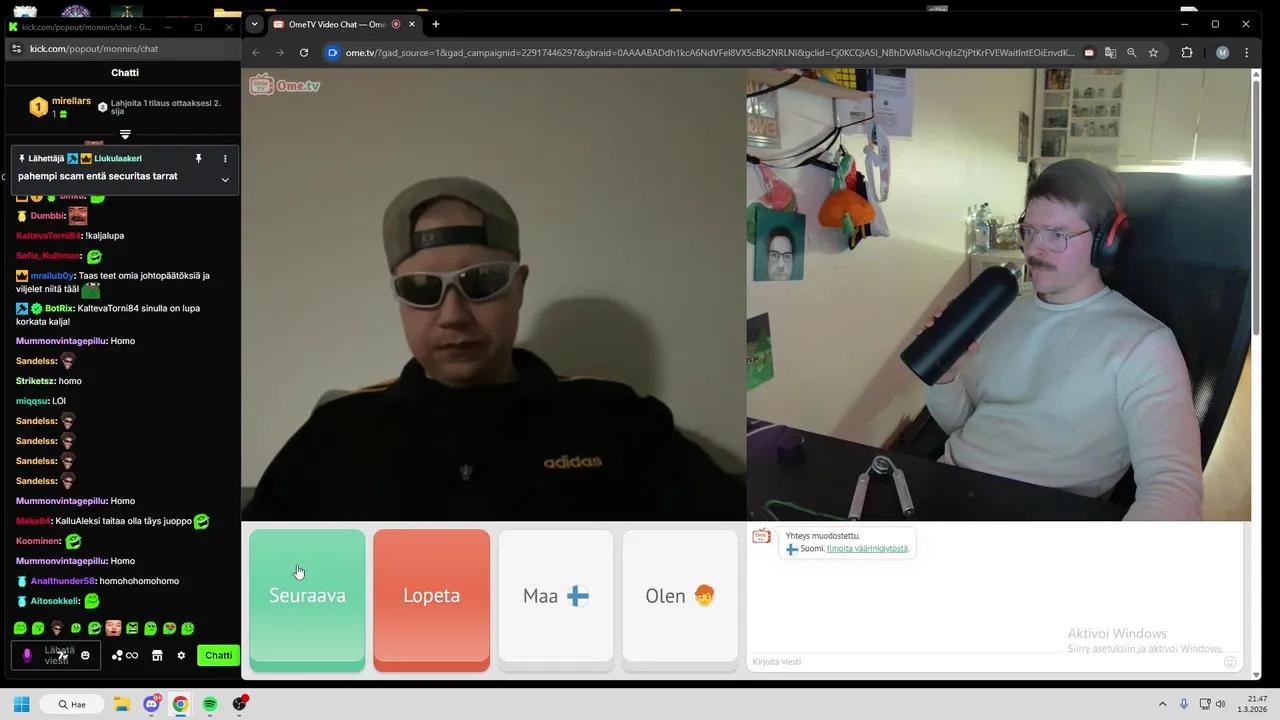Open Kick chat settings gear
This screenshot has width=1280, height=720.
[x=181, y=656]
